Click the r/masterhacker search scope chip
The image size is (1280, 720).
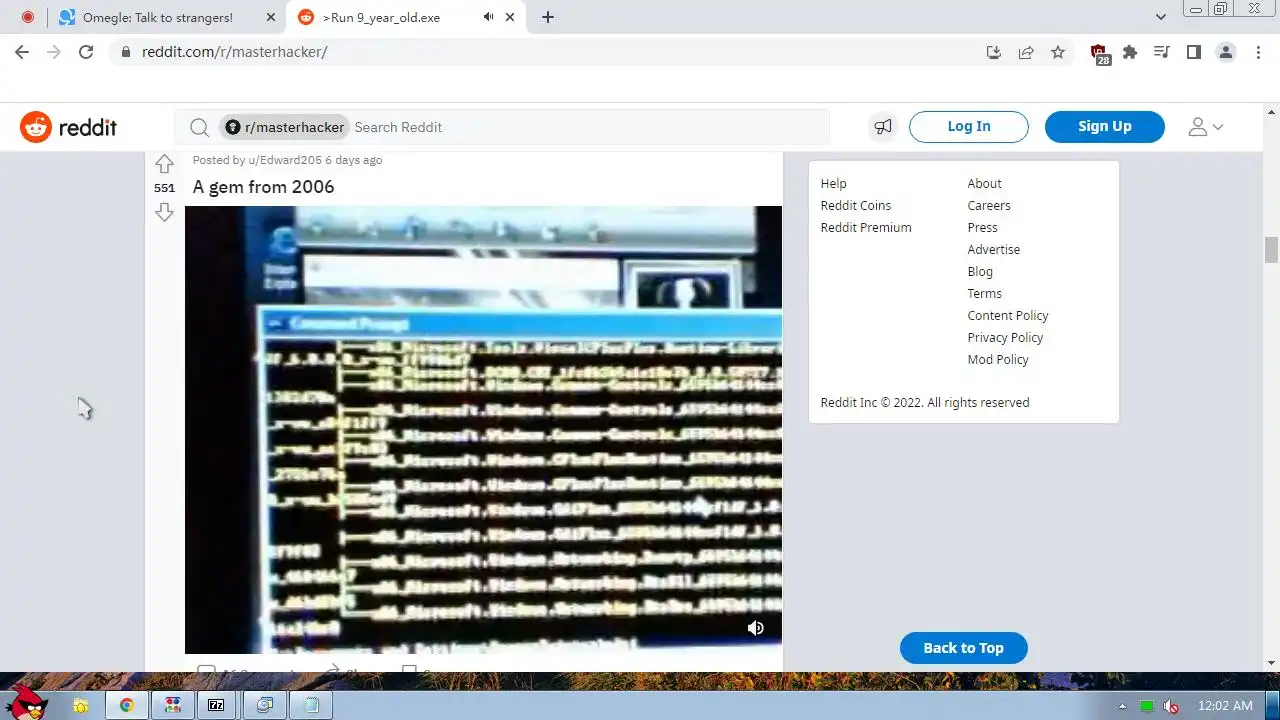coord(285,127)
